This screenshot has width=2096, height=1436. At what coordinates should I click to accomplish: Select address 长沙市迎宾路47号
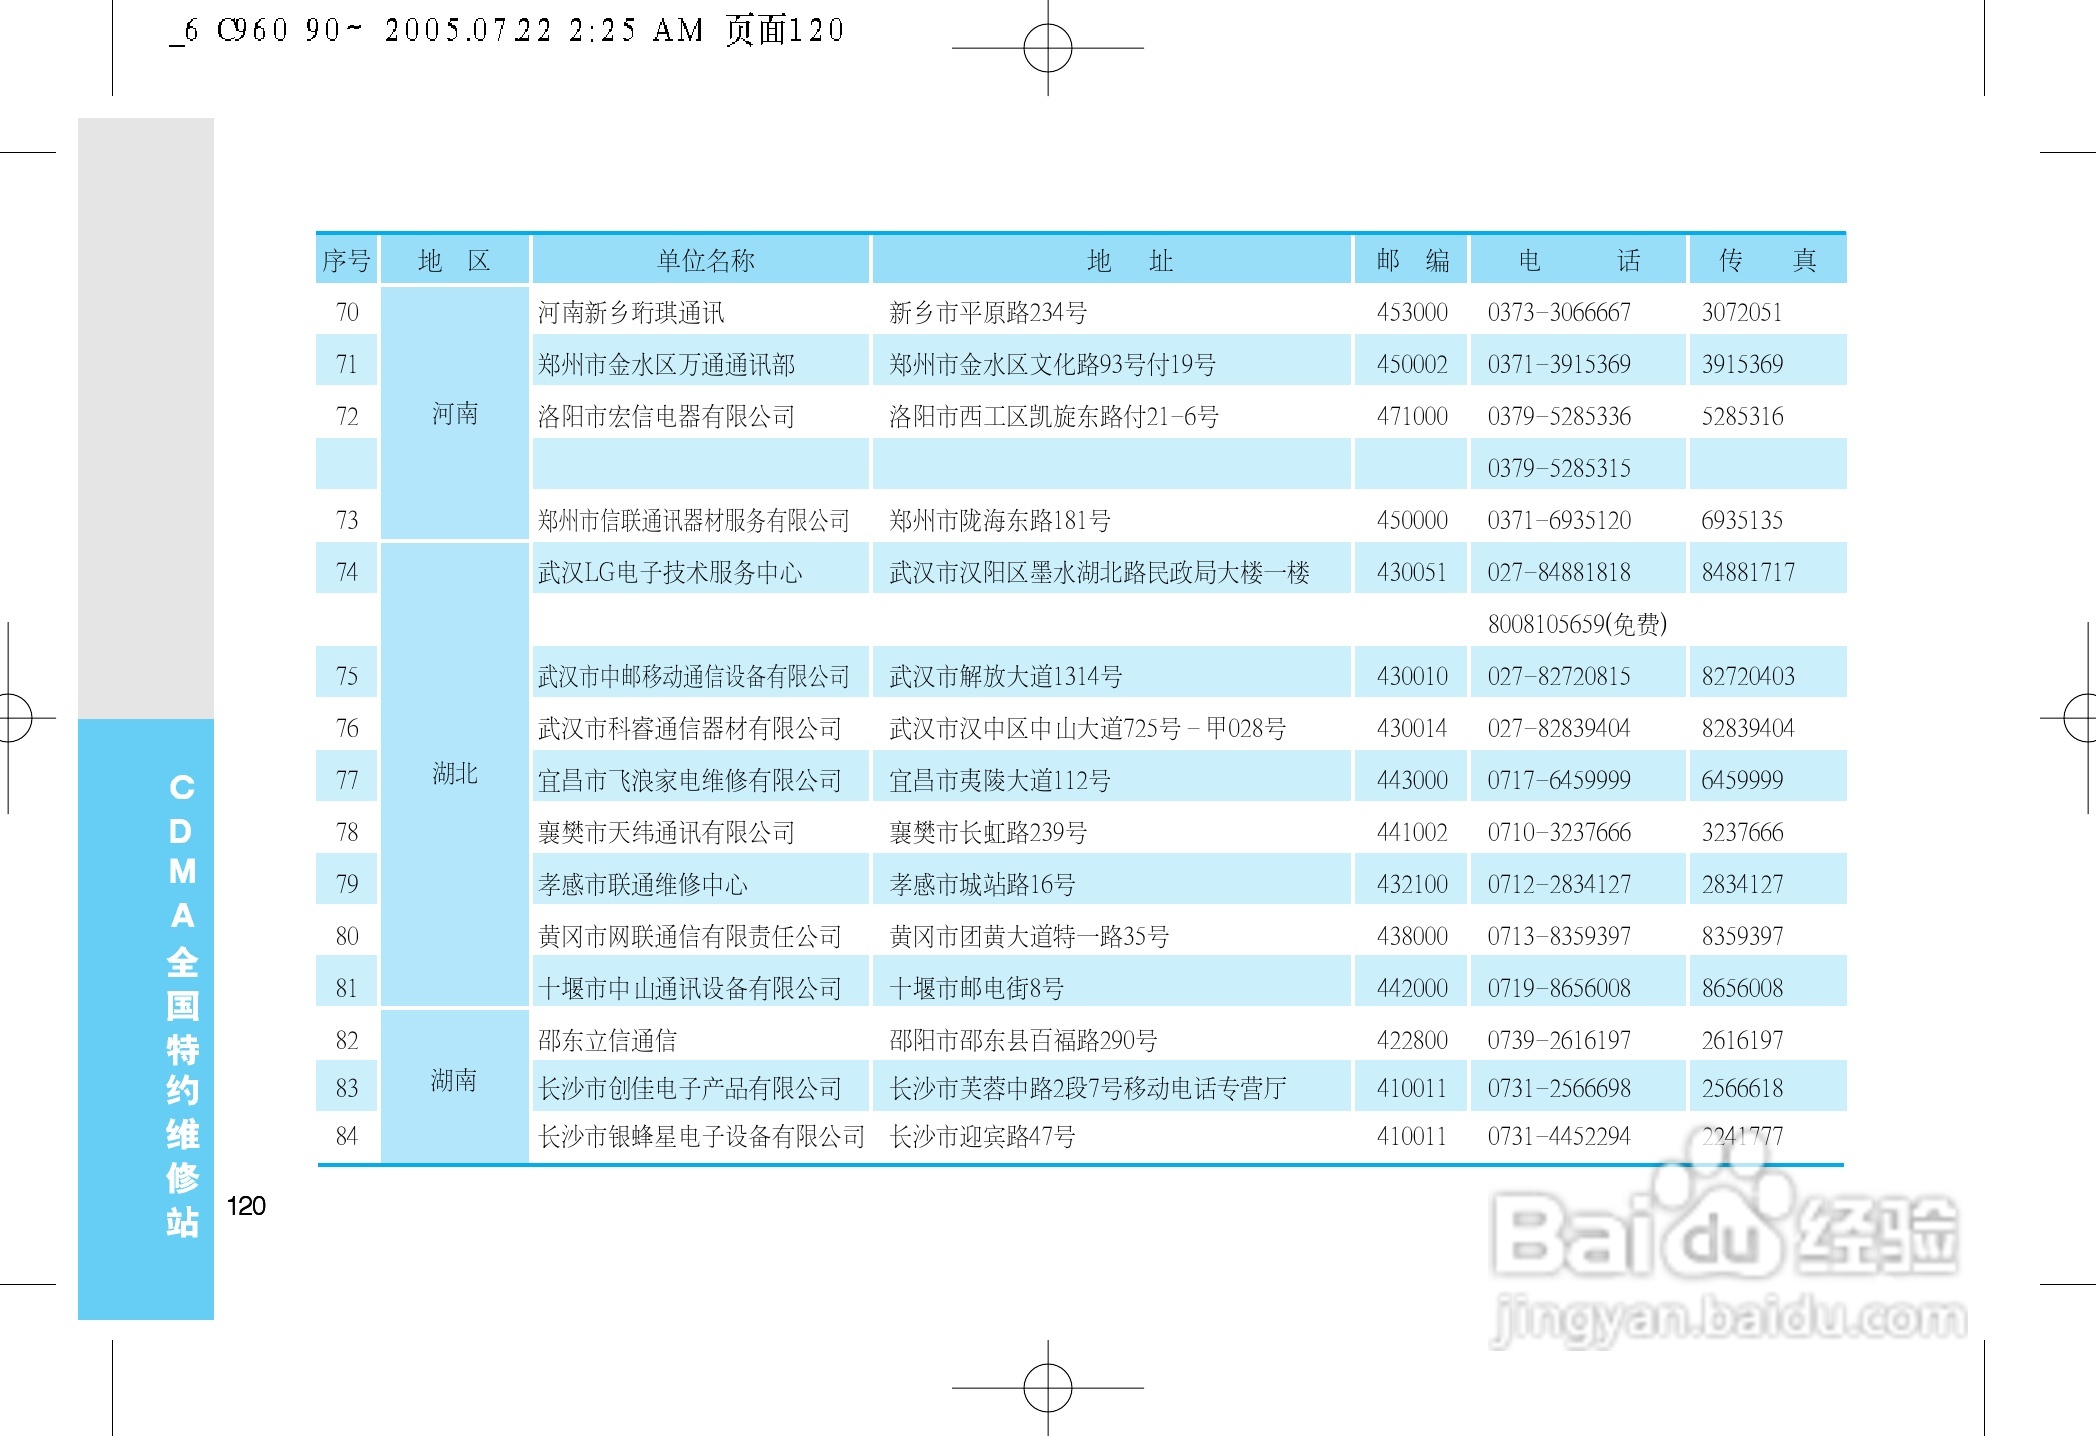coord(982,1136)
